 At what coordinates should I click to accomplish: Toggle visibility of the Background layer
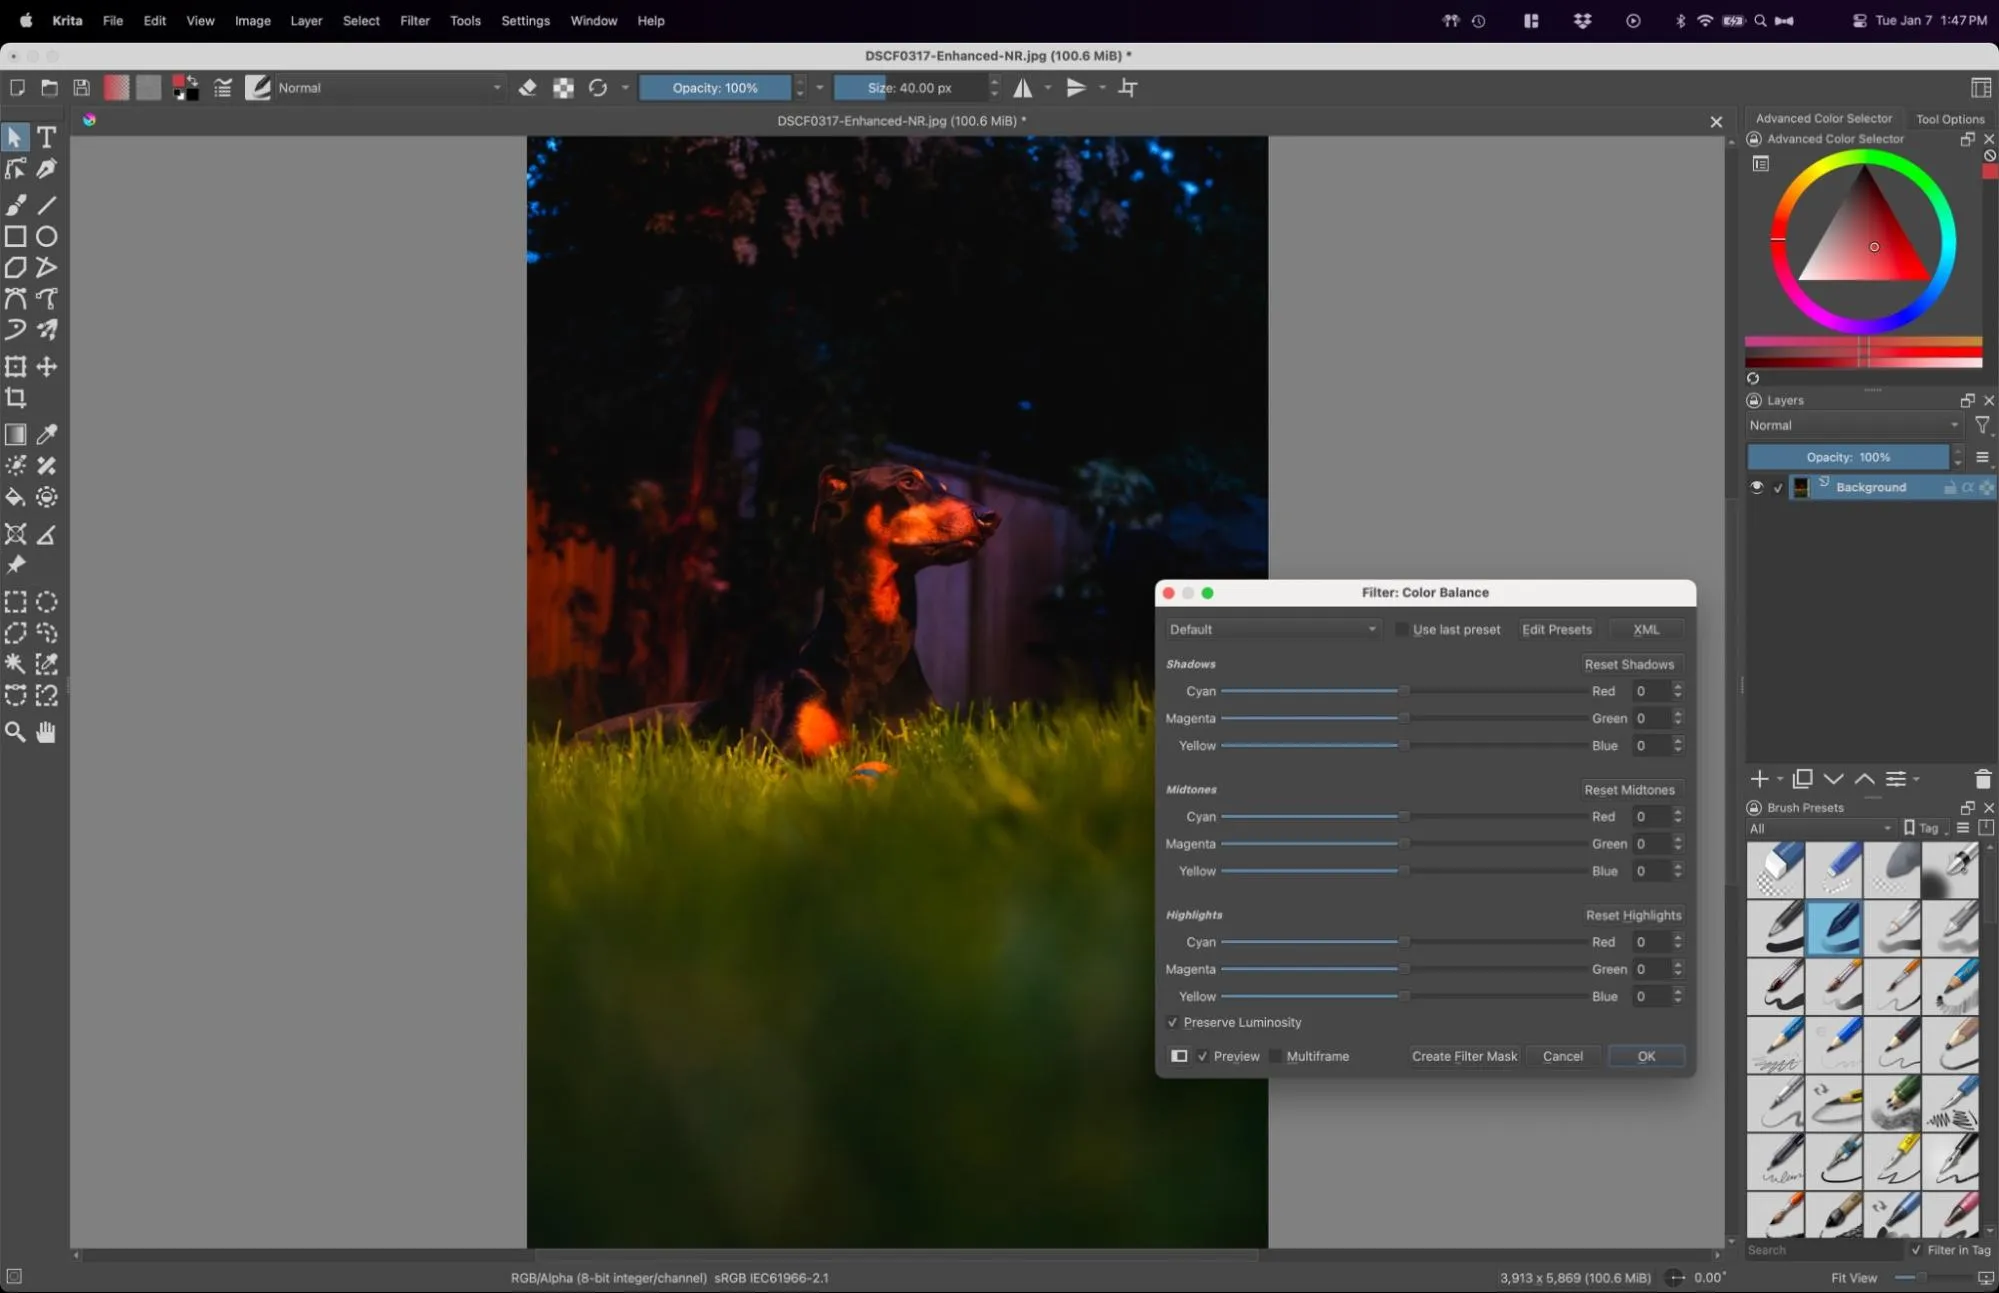pyautogui.click(x=1757, y=487)
